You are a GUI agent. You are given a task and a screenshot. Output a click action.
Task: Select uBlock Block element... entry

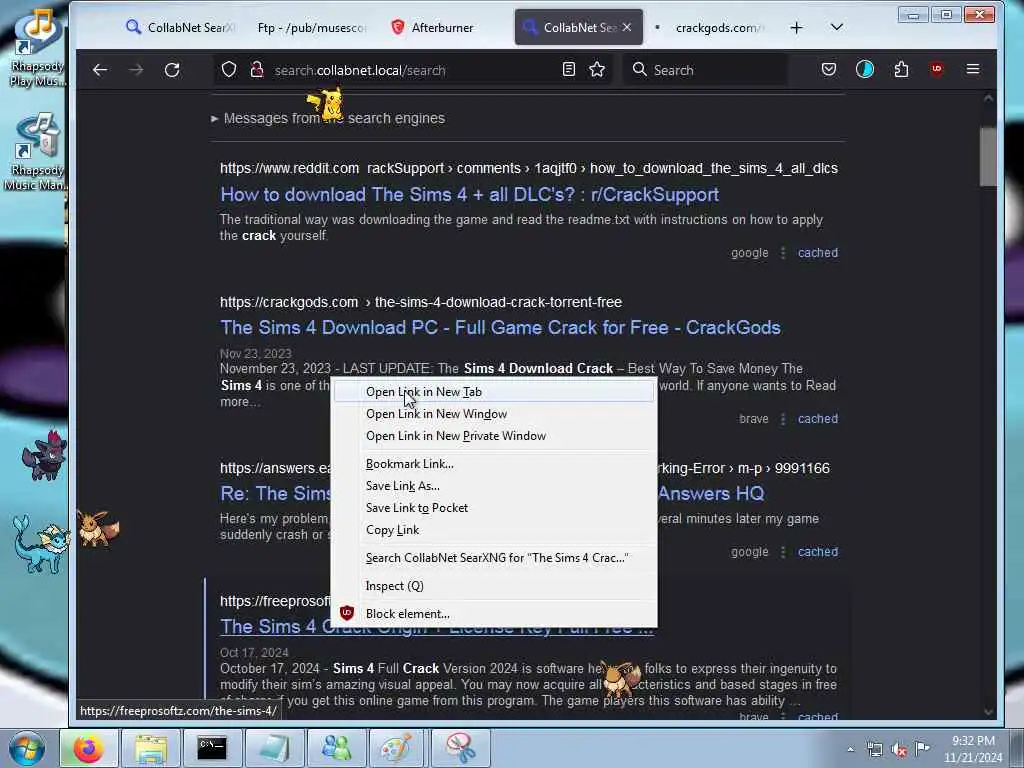click(x=494, y=614)
